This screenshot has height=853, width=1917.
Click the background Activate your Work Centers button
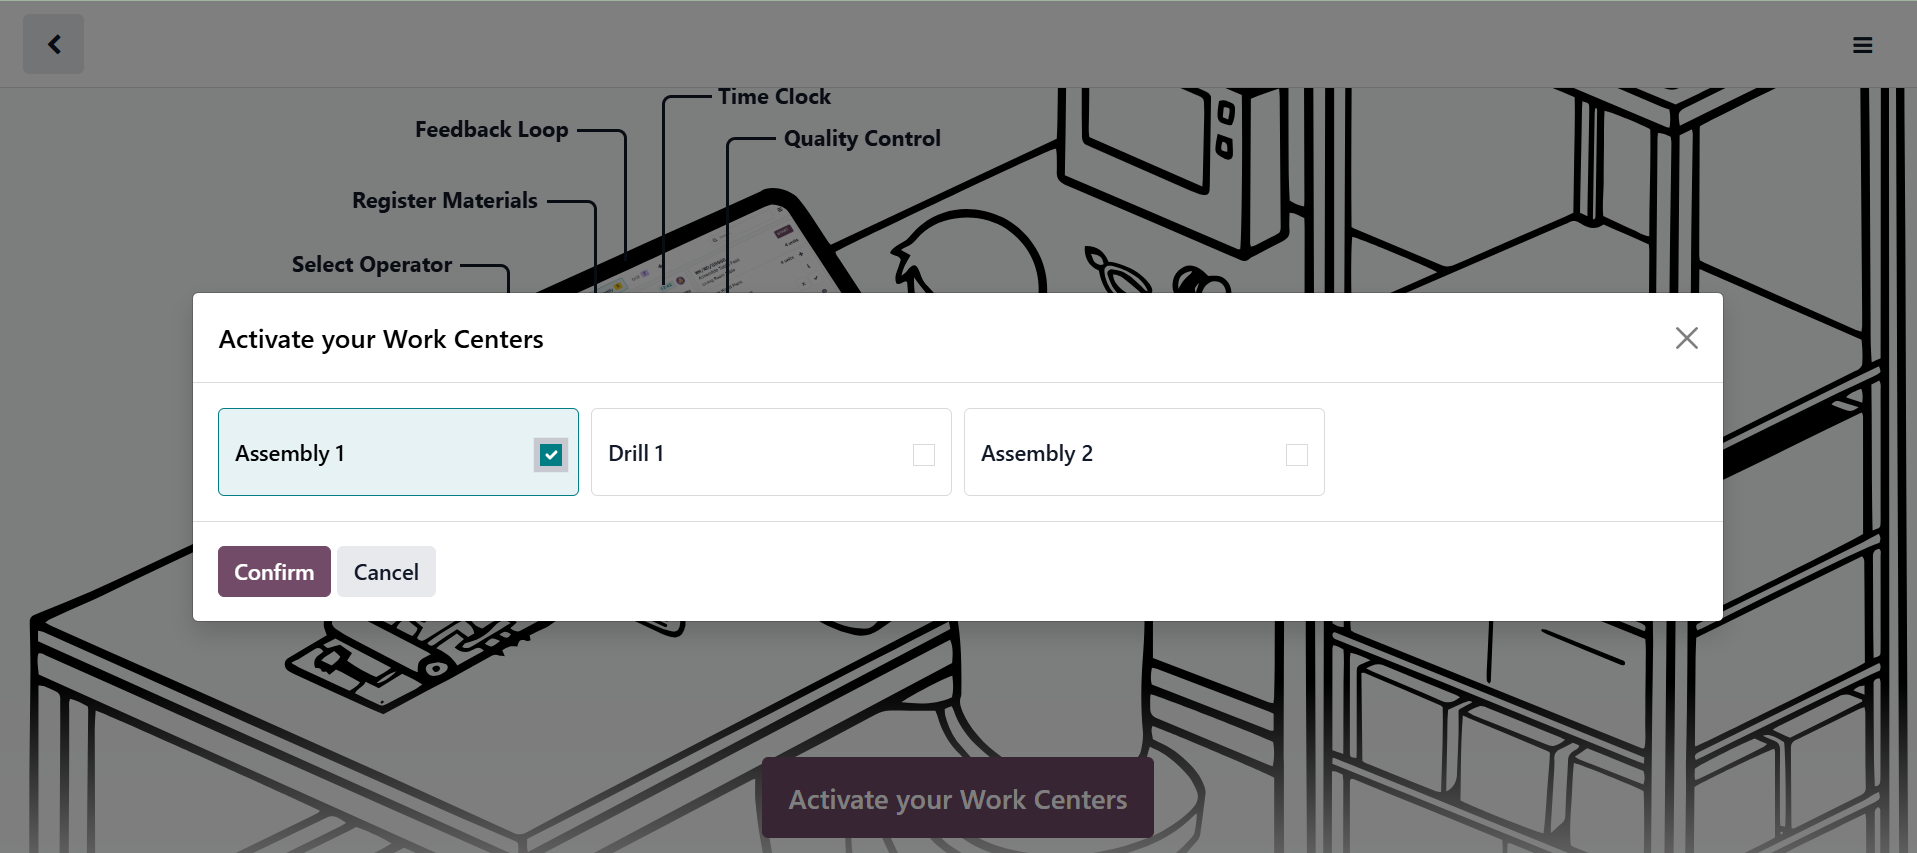957,799
